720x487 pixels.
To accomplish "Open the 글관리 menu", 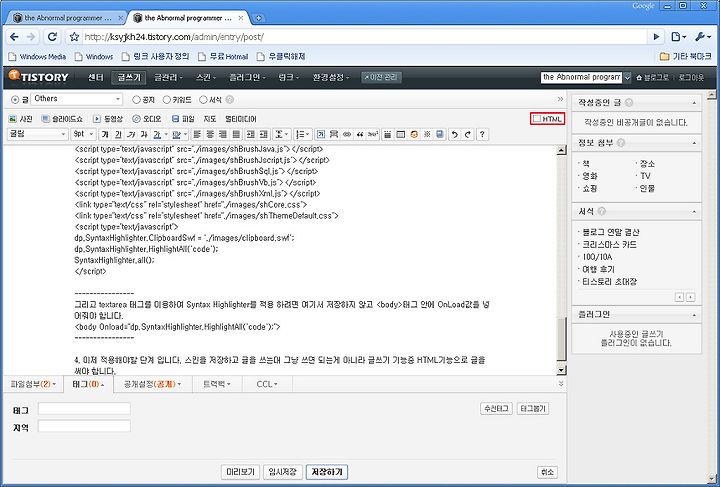I will tap(168, 78).
